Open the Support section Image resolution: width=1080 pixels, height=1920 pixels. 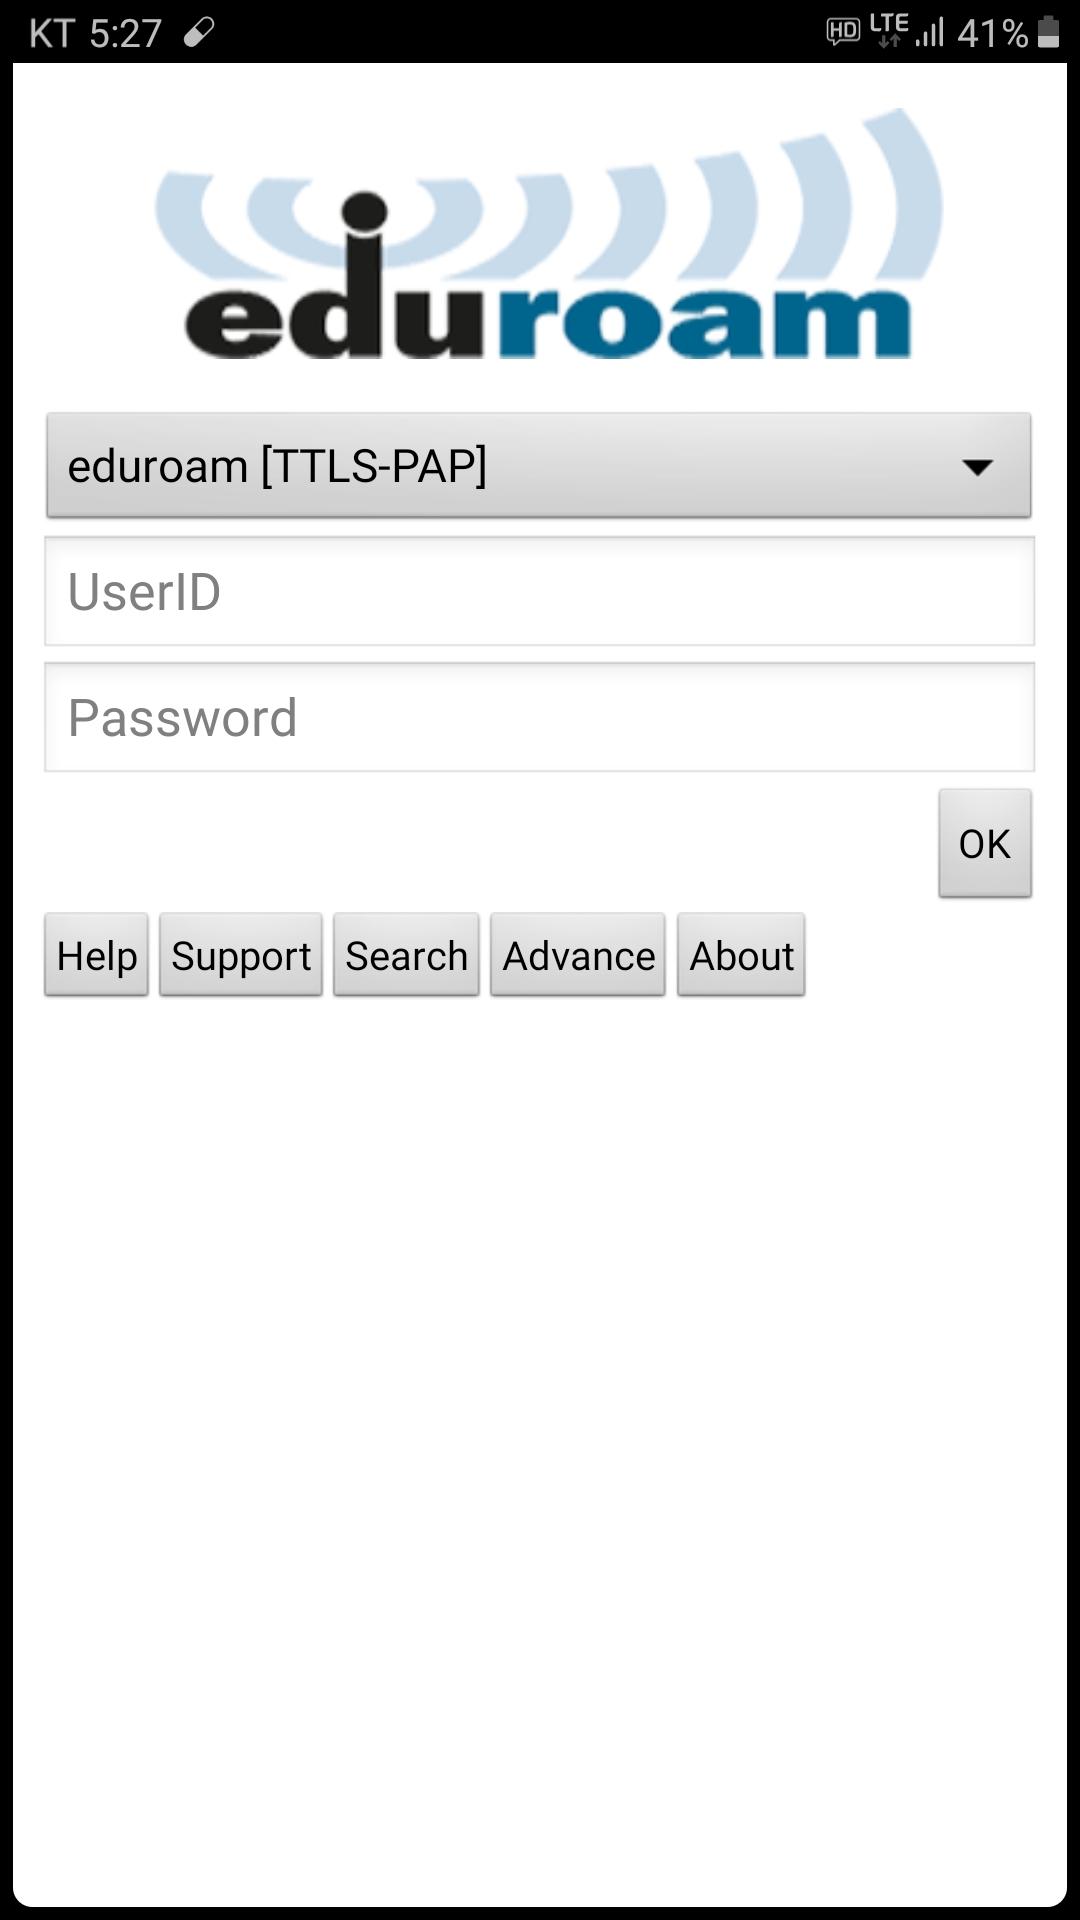pyautogui.click(x=241, y=955)
